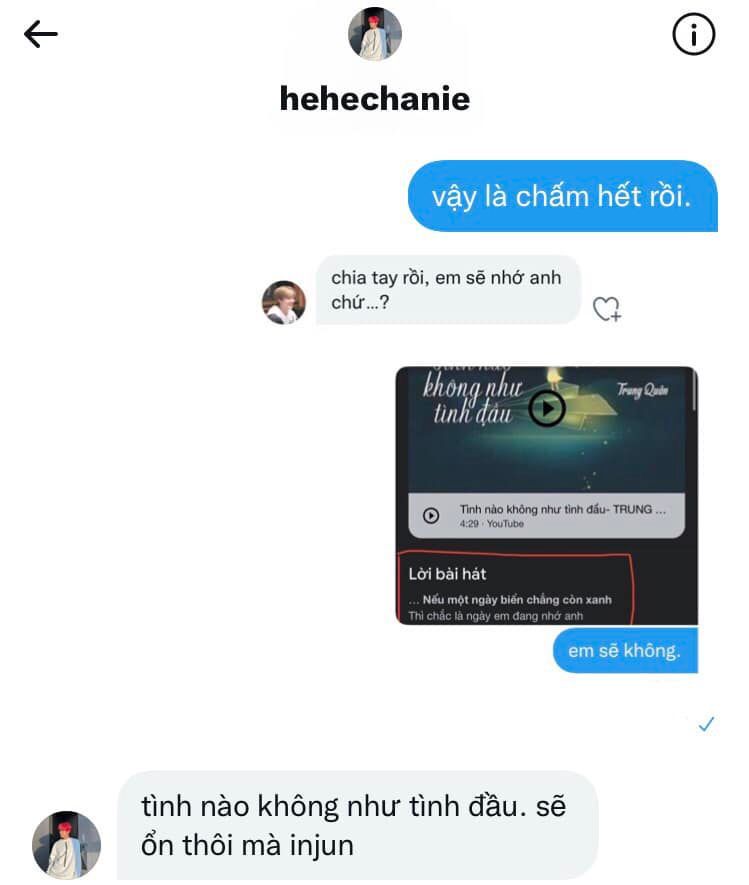Open the shared video screenshot image
Image resolution: width=749 pixels, height=885 pixels.
546,496
